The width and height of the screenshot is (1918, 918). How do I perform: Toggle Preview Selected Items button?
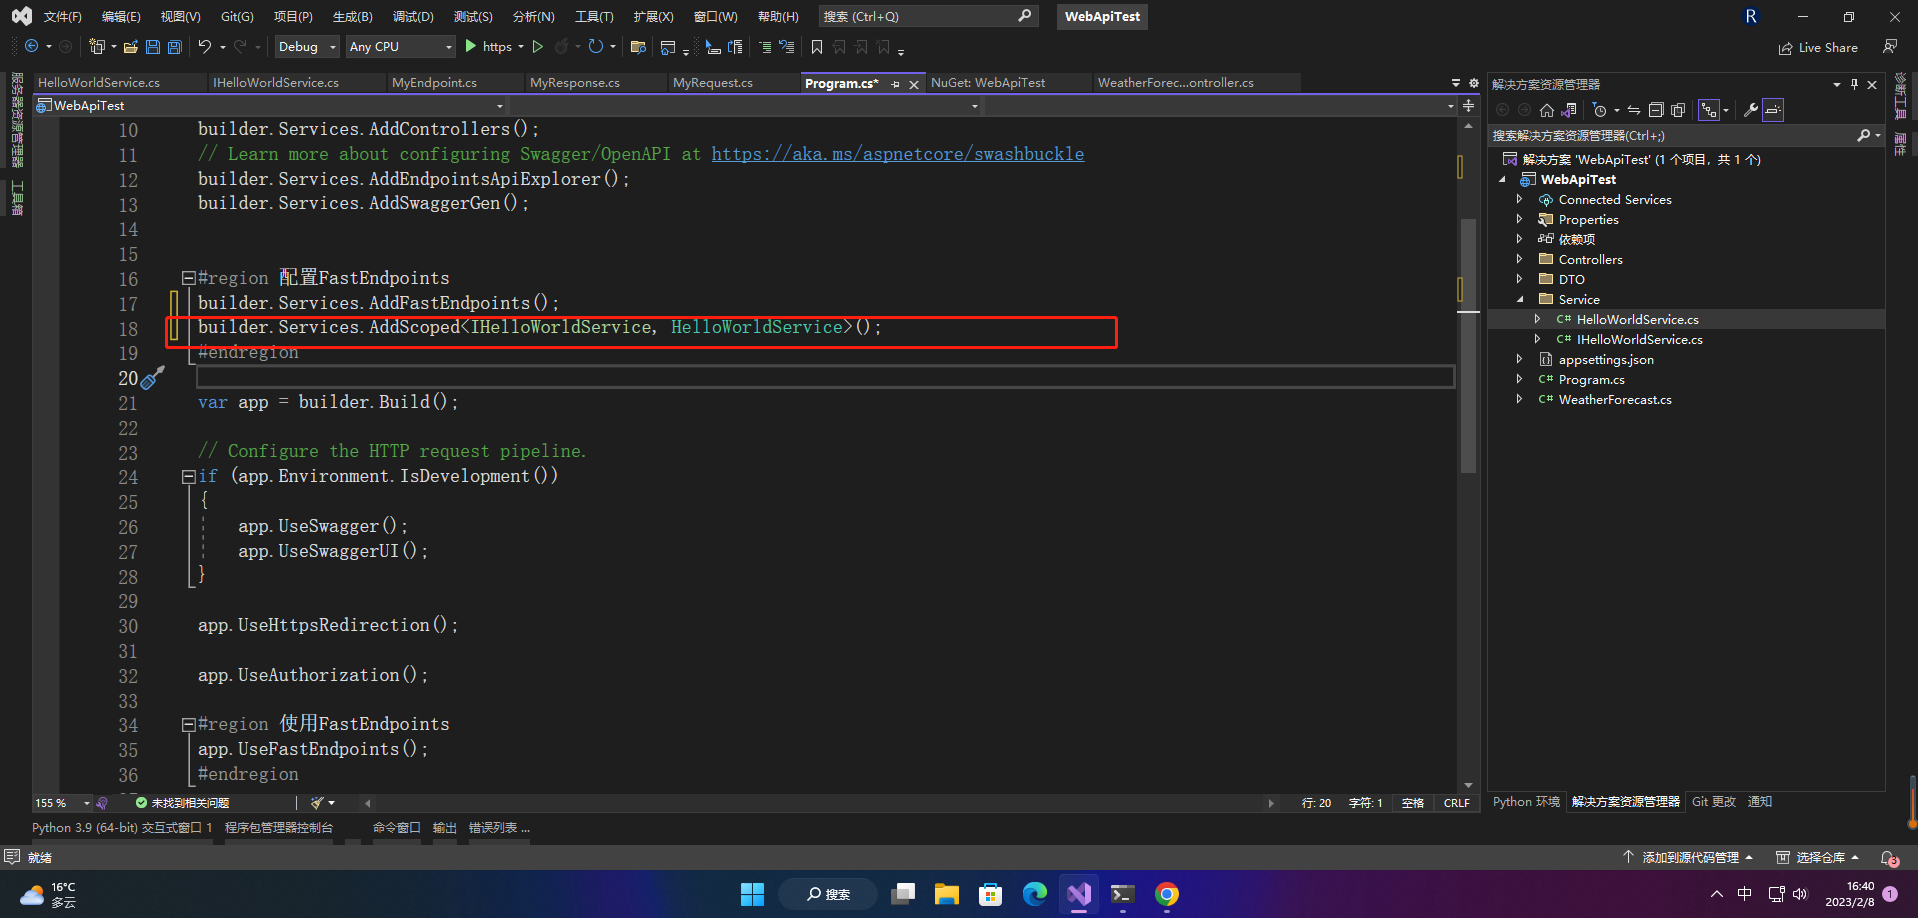point(1773,110)
